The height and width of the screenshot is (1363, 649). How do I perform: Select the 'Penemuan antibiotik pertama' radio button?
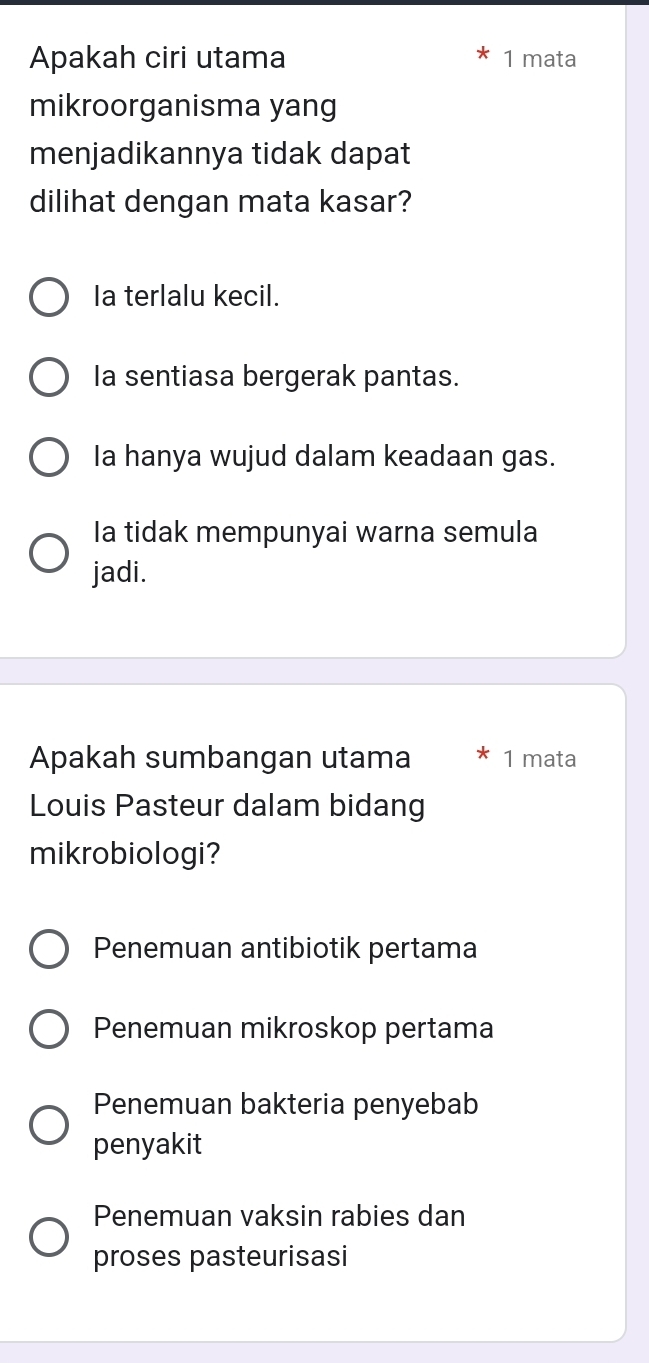(x=49, y=949)
